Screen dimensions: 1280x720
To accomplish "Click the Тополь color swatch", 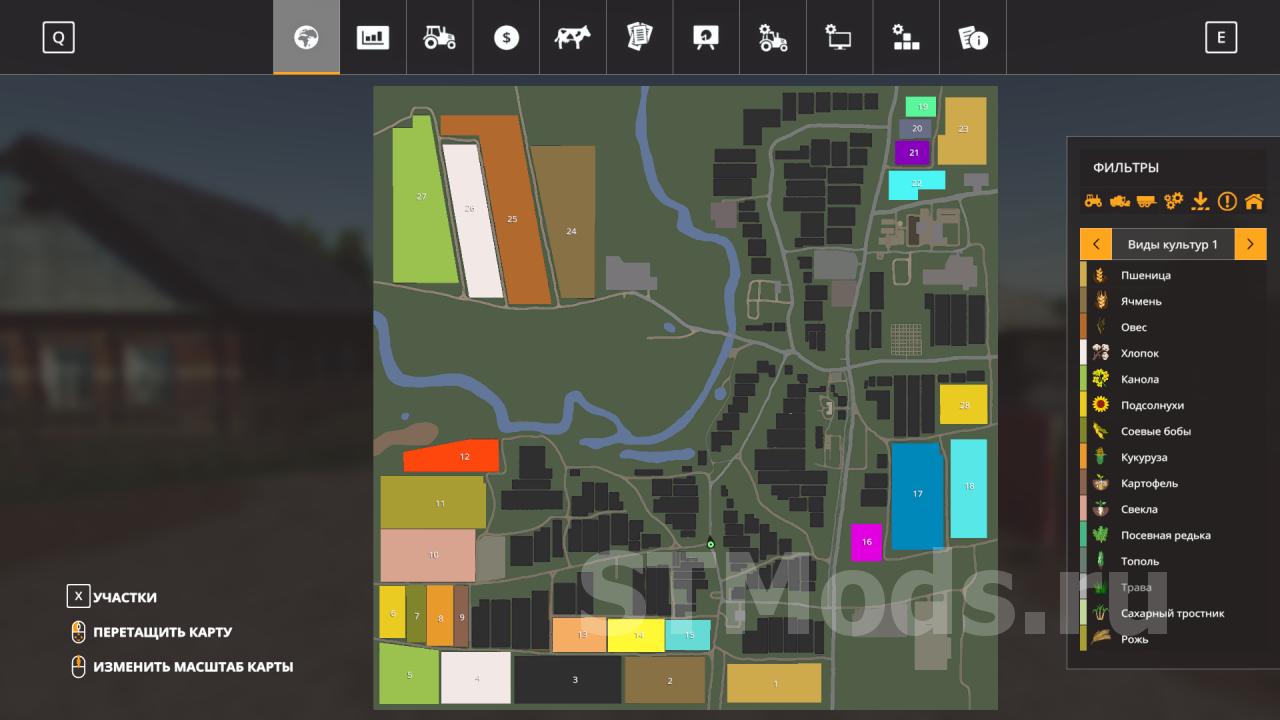I will 1083,561.
